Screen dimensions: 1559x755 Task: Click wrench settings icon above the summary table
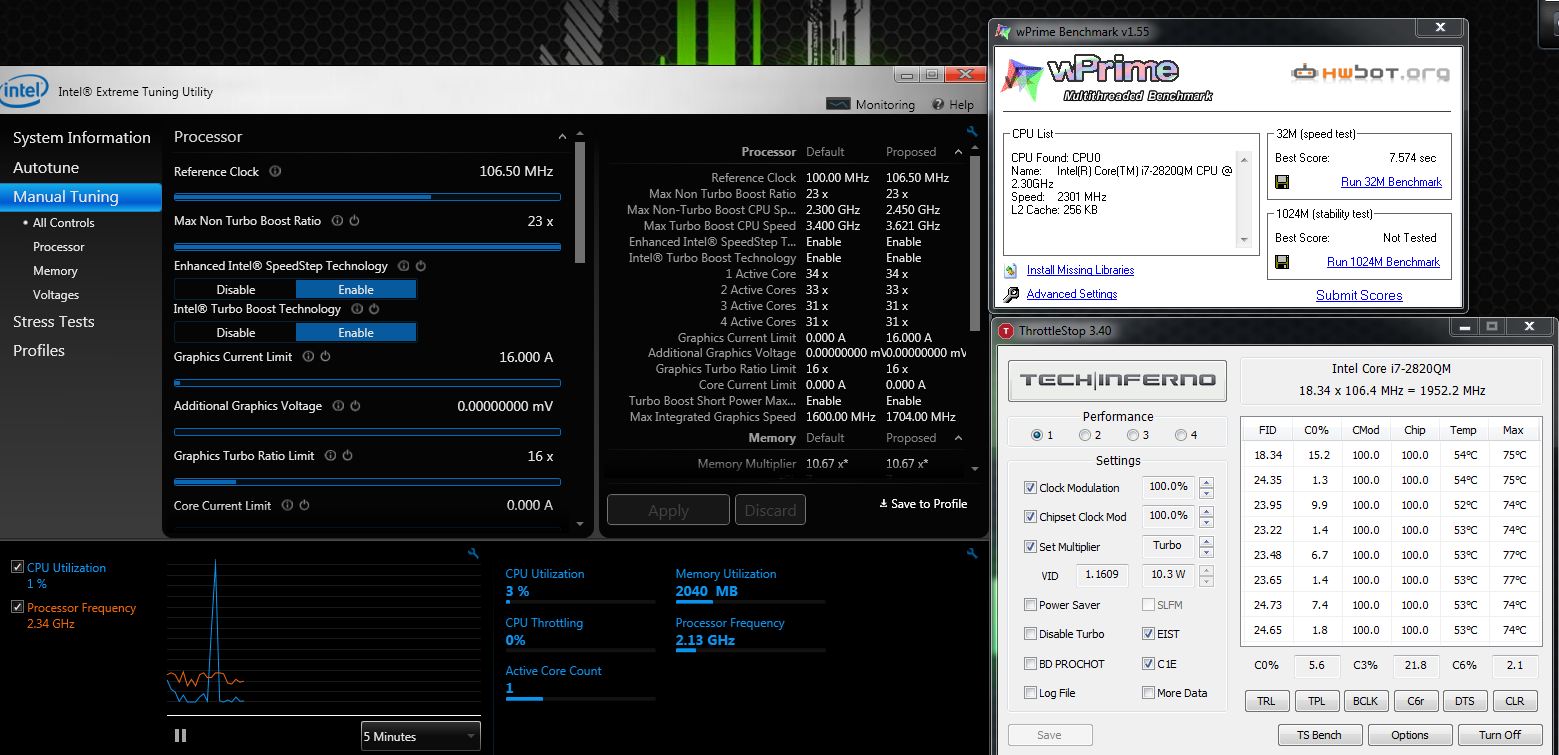tap(972, 132)
